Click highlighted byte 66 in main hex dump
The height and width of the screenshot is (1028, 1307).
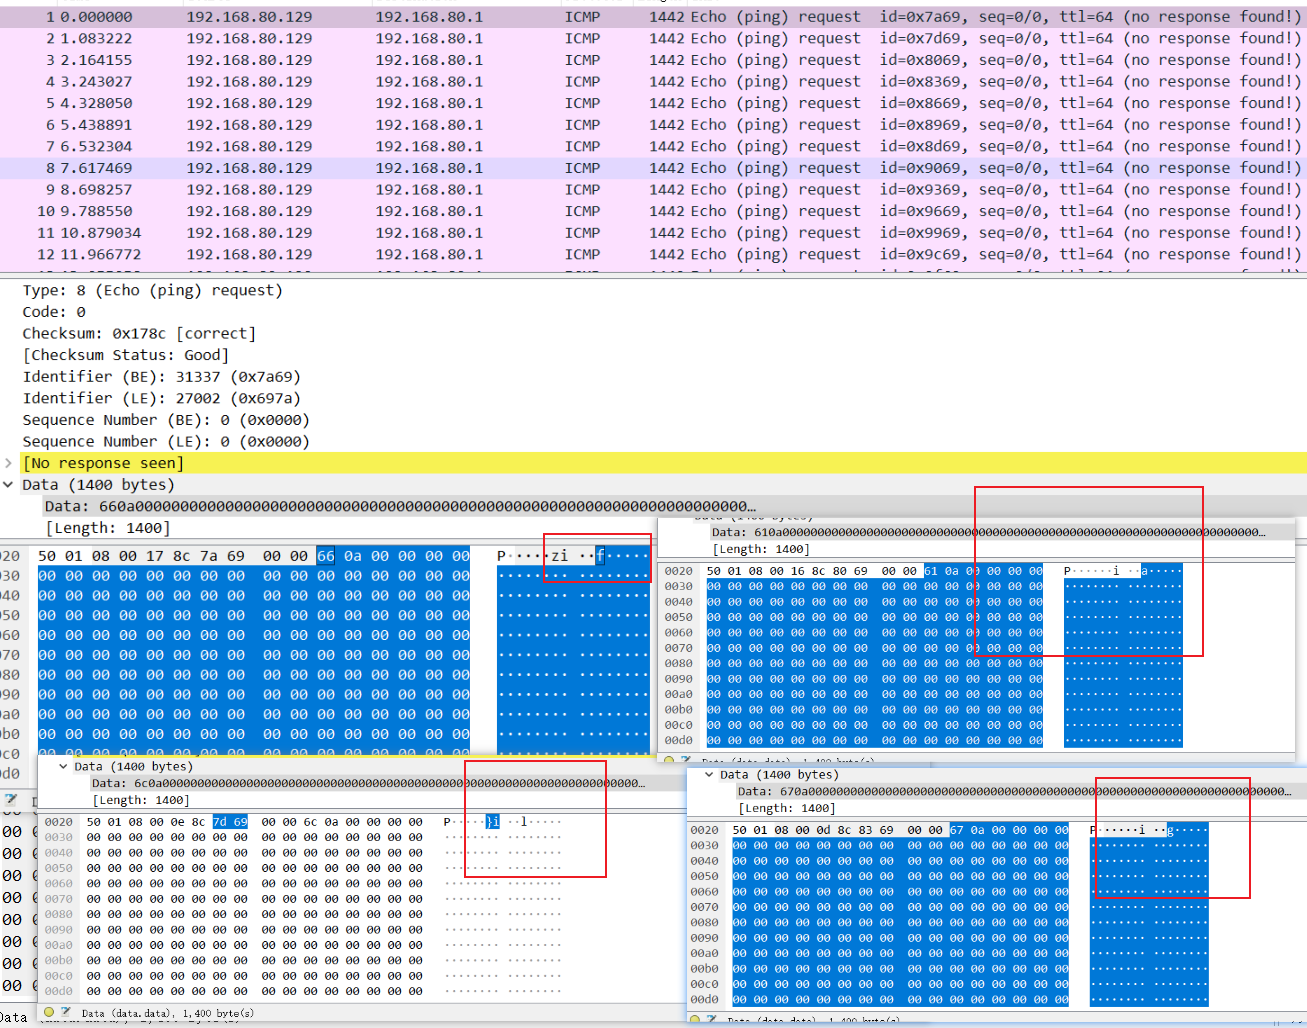coord(326,556)
